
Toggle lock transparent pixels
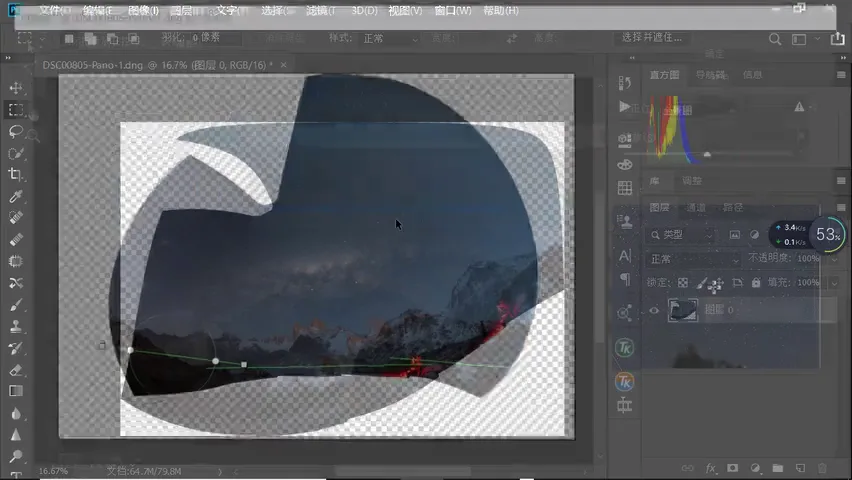[x=683, y=283]
